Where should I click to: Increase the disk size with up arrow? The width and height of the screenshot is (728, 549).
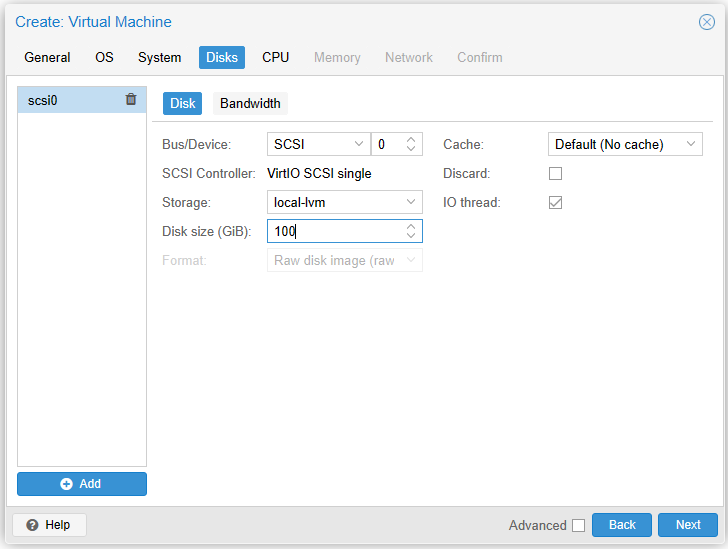coord(410,227)
